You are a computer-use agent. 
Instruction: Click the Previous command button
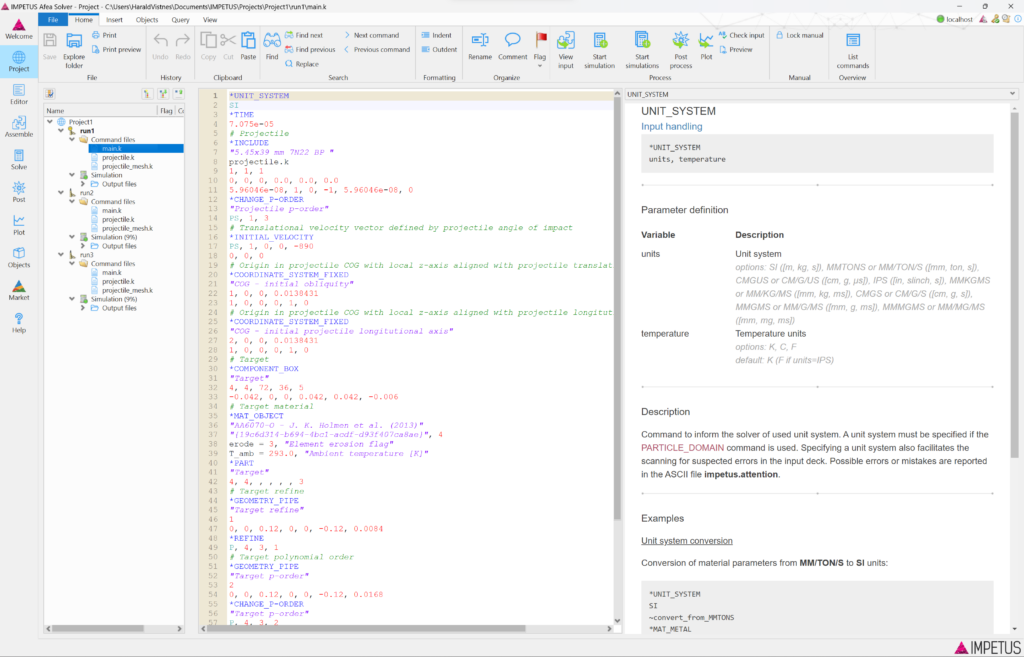tap(377, 50)
